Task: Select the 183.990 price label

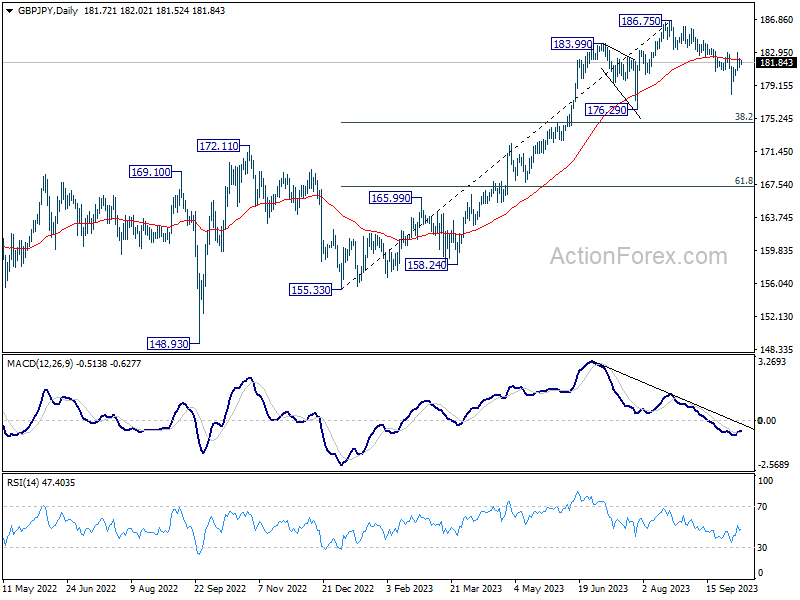Action: [572, 44]
